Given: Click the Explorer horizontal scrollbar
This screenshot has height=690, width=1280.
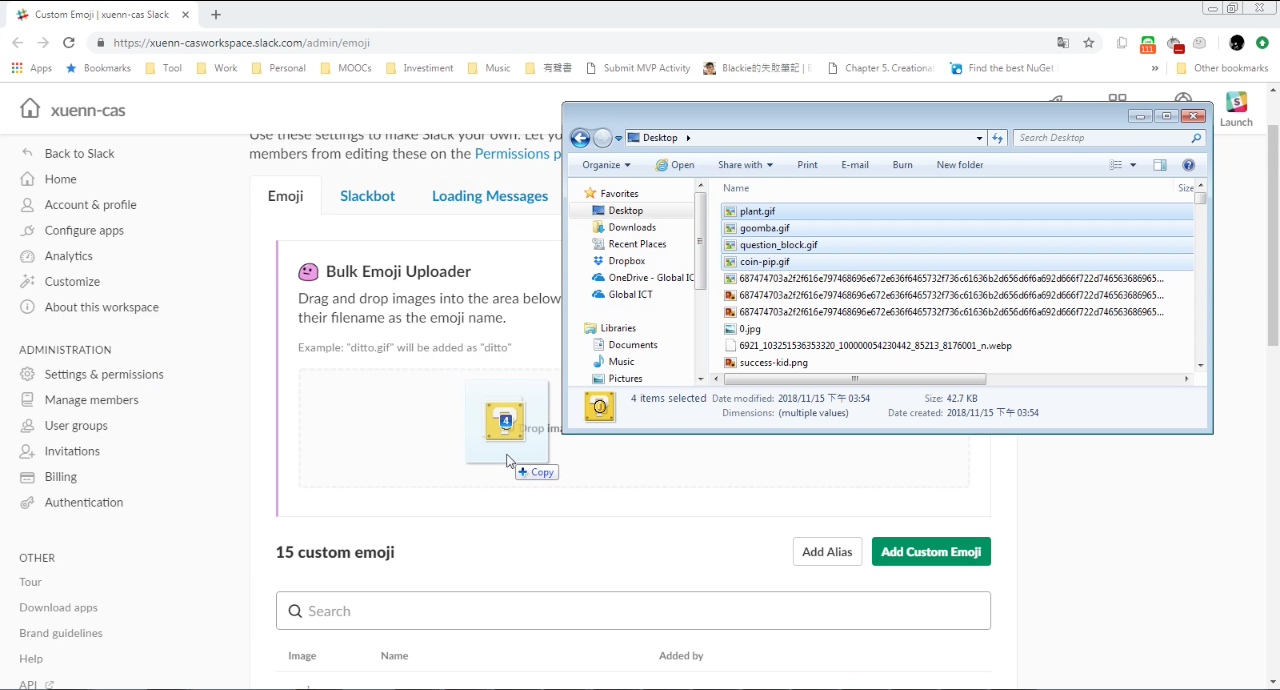Looking at the screenshot, I should tap(855, 379).
